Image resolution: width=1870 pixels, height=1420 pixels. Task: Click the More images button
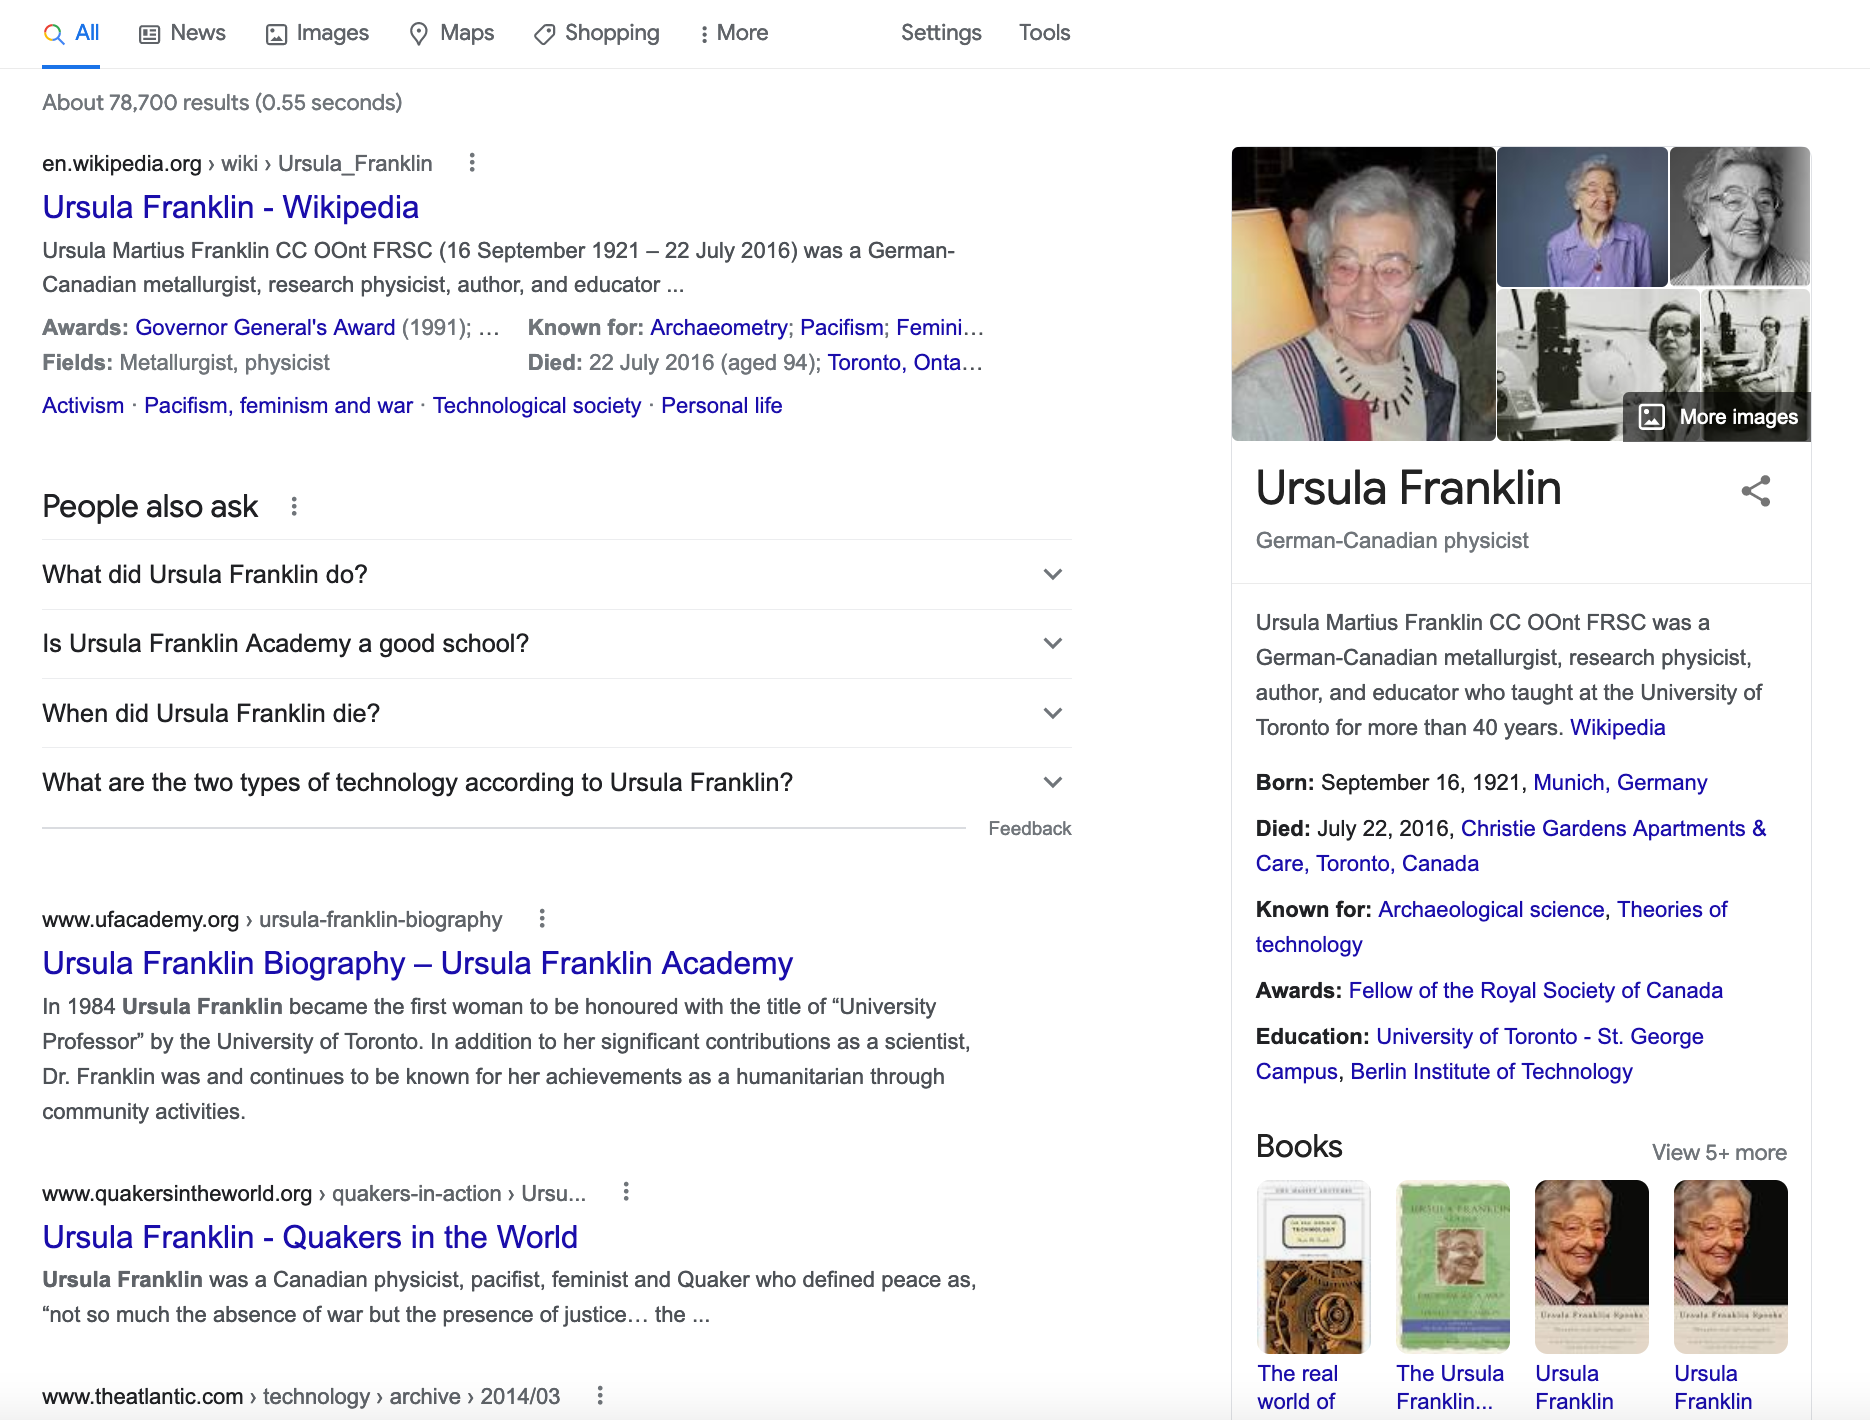coord(1717,417)
